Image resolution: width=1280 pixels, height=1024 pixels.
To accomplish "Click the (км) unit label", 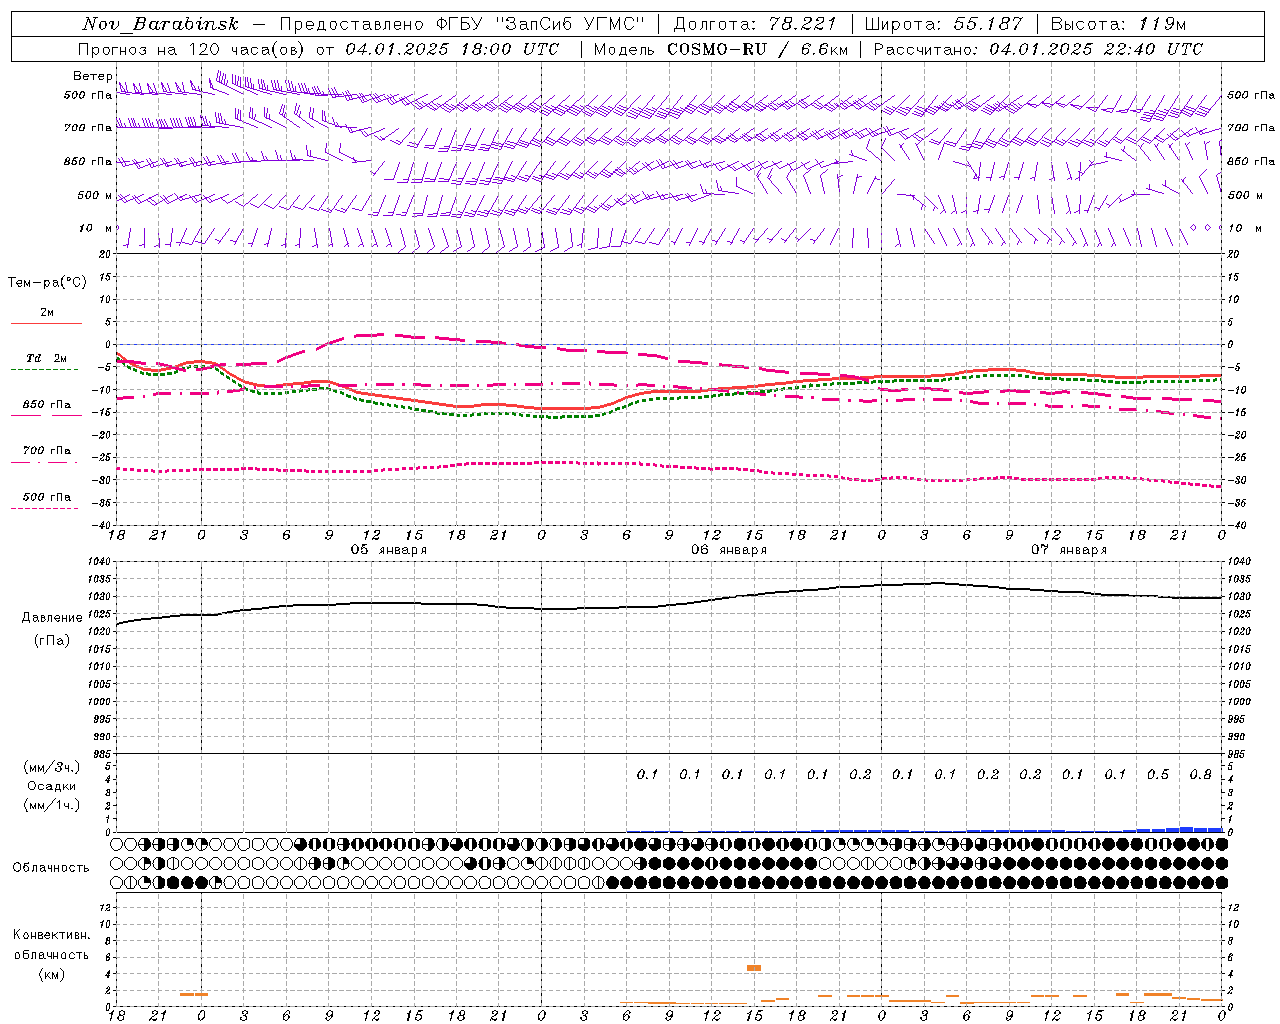I will 51,974.
